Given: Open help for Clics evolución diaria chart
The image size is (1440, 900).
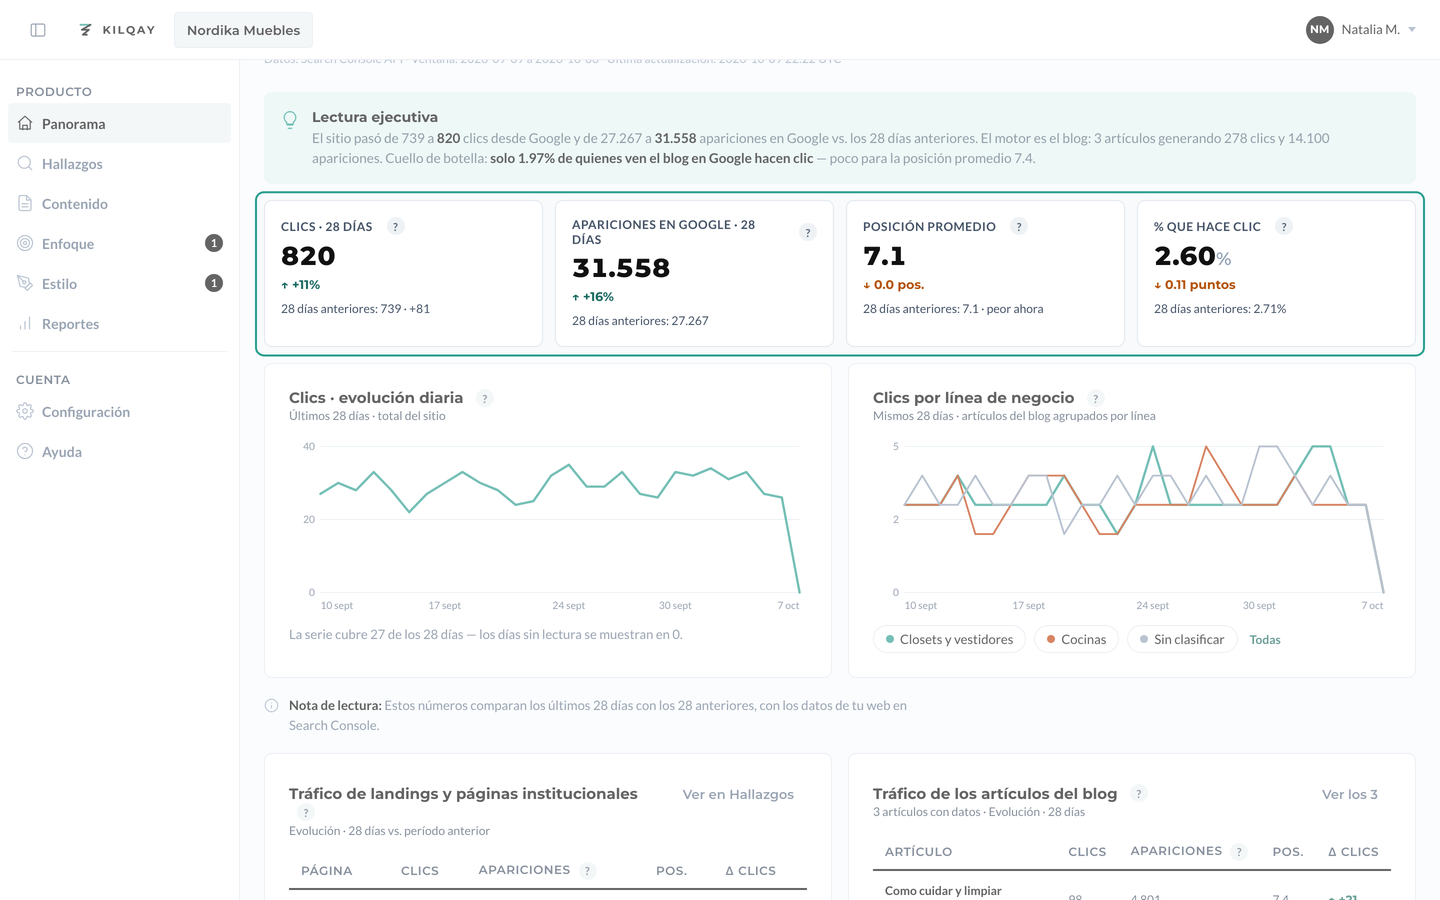Looking at the screenshot, I should click(x=485, y=398).
